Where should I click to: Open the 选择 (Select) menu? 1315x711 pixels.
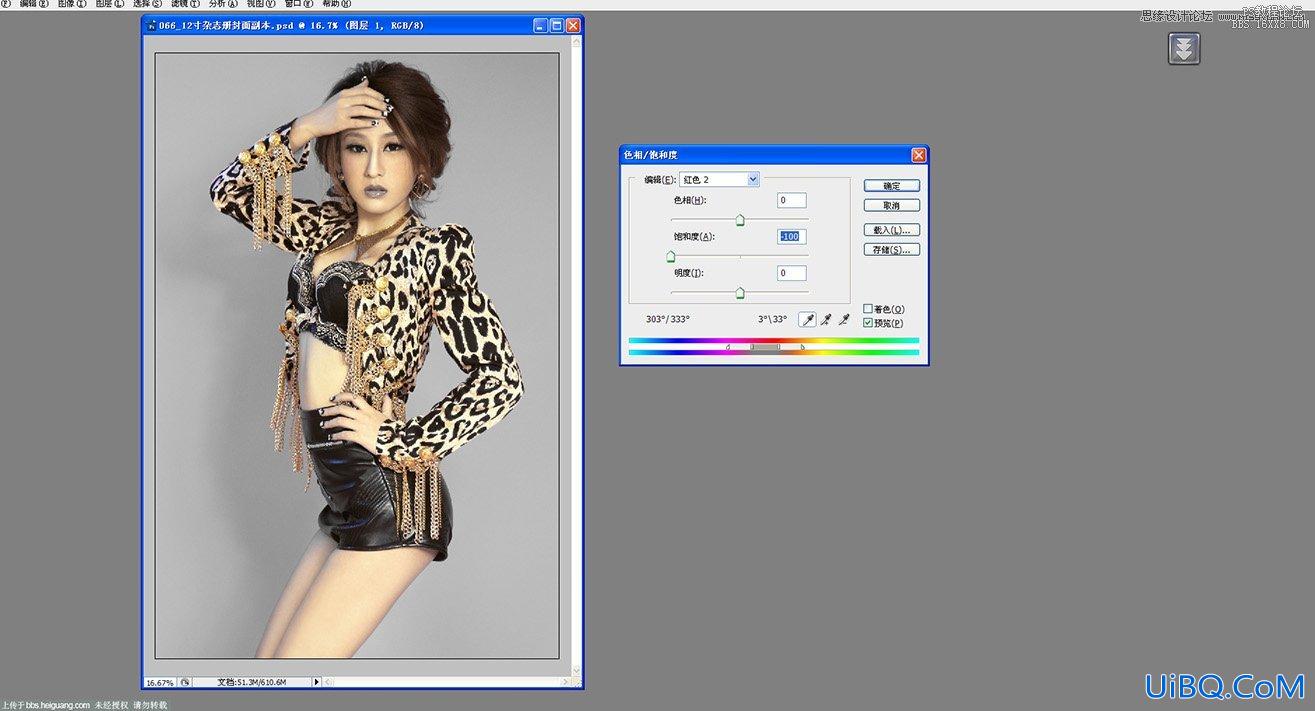coord(148,4)
